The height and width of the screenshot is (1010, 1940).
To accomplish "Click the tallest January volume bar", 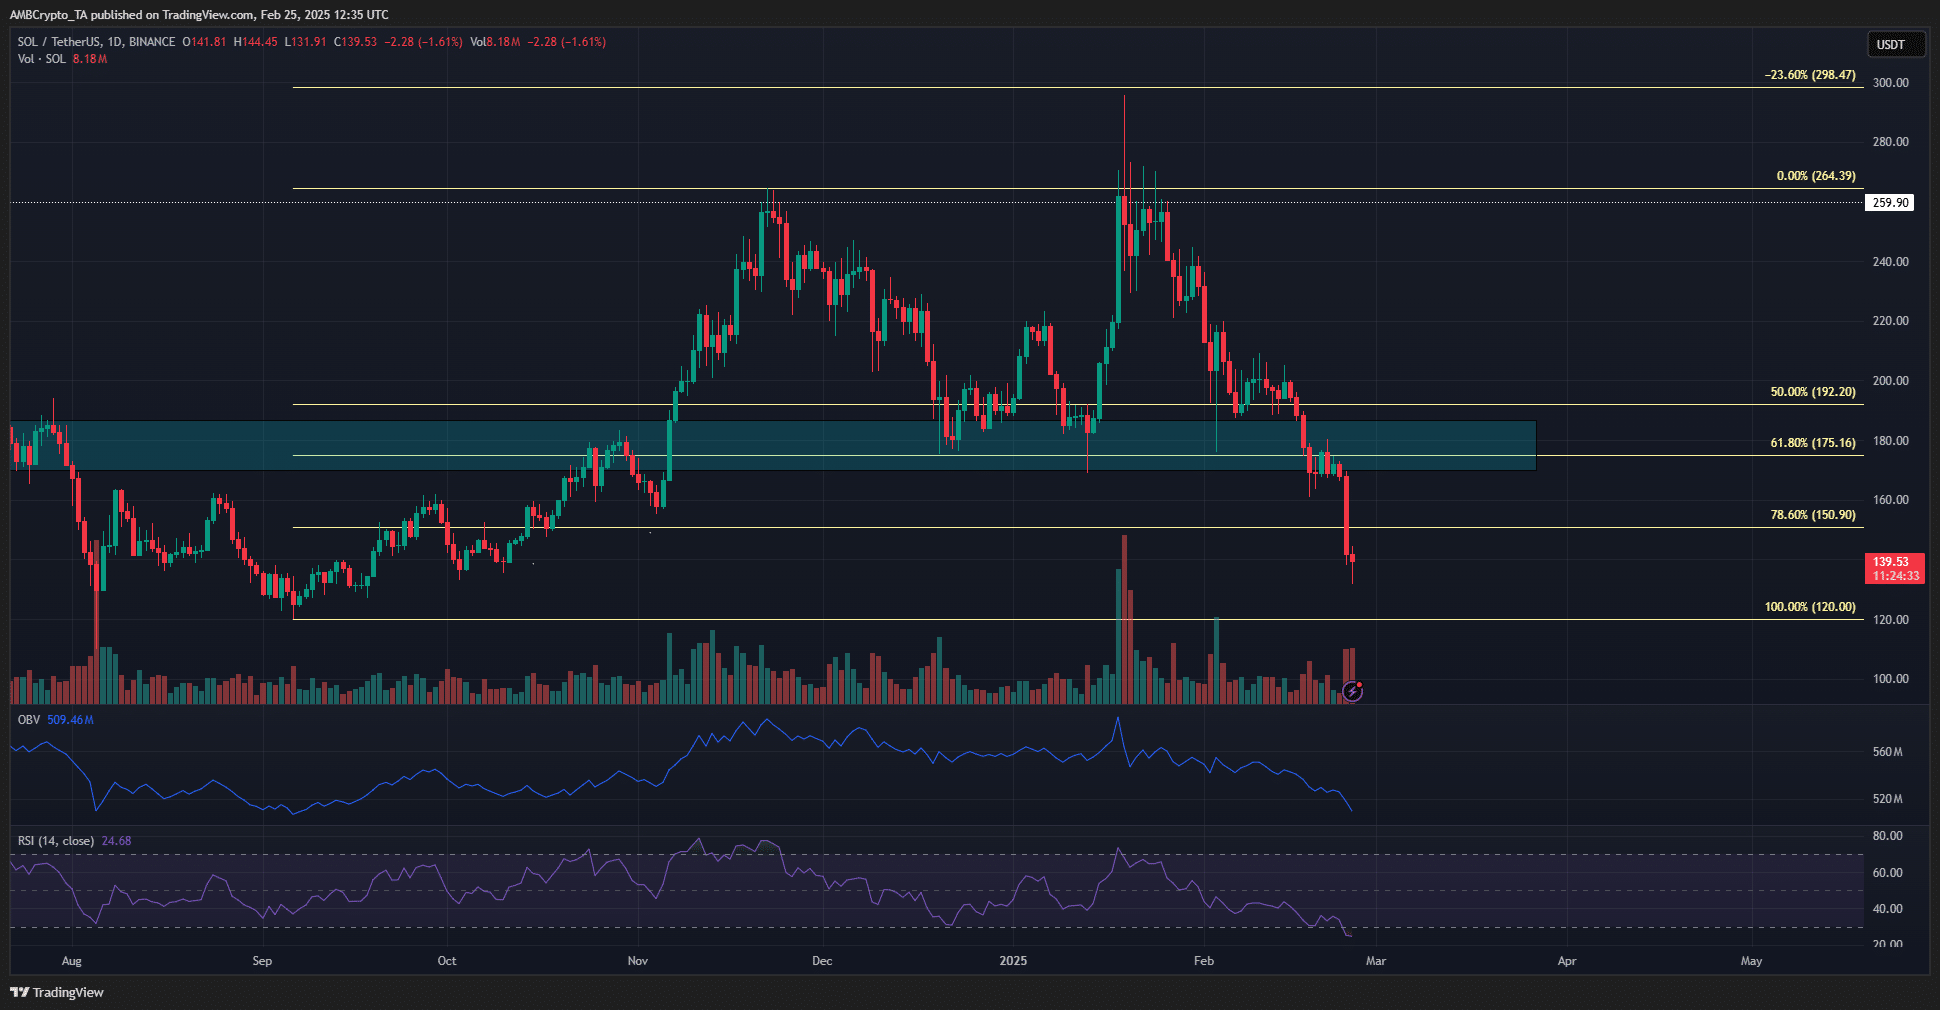I will point(1125,619).
